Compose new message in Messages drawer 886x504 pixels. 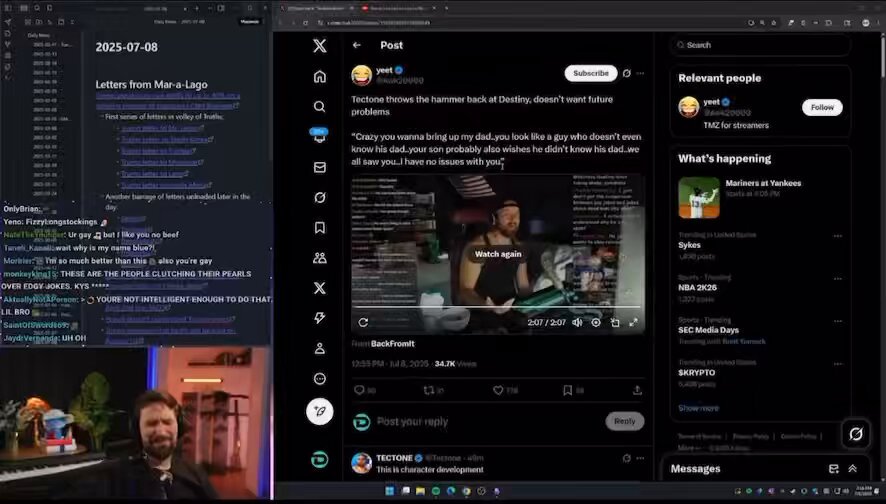tap(833, 469)
